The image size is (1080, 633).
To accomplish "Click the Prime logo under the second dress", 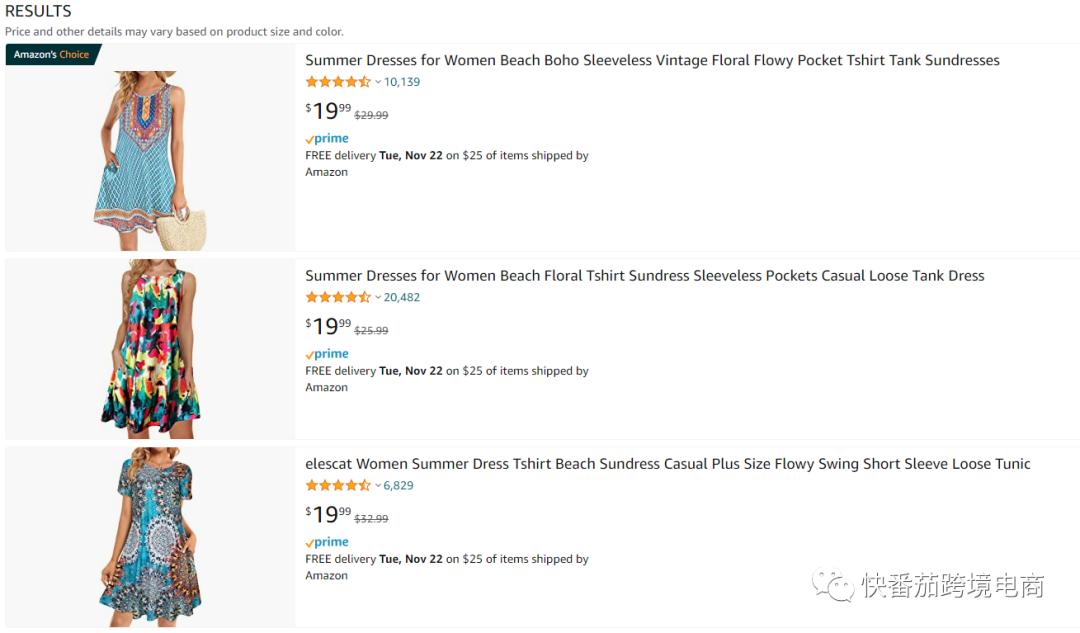I will pos(327,354).
